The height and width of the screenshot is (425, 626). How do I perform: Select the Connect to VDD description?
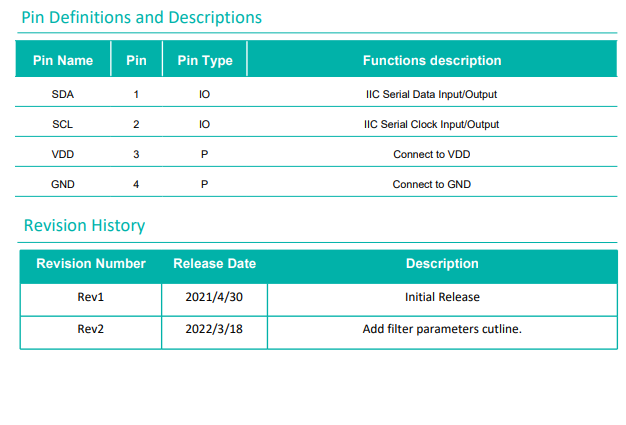(431, 154)
